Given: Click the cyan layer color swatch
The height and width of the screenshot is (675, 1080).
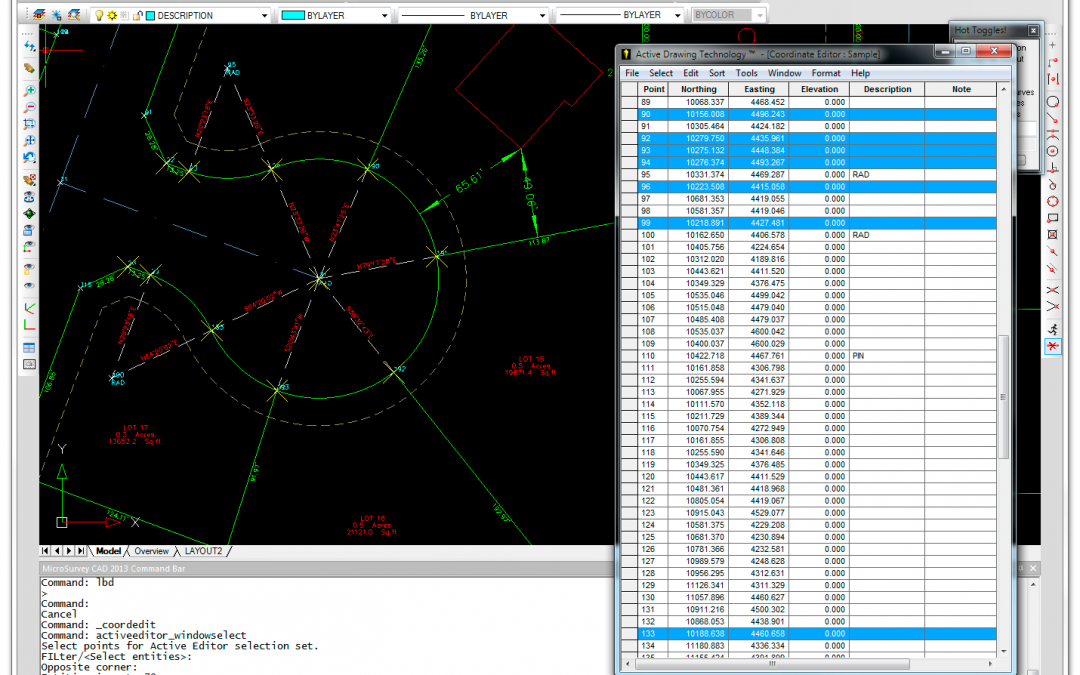Looking at the screenshot, I should click(x=151, y=16).
